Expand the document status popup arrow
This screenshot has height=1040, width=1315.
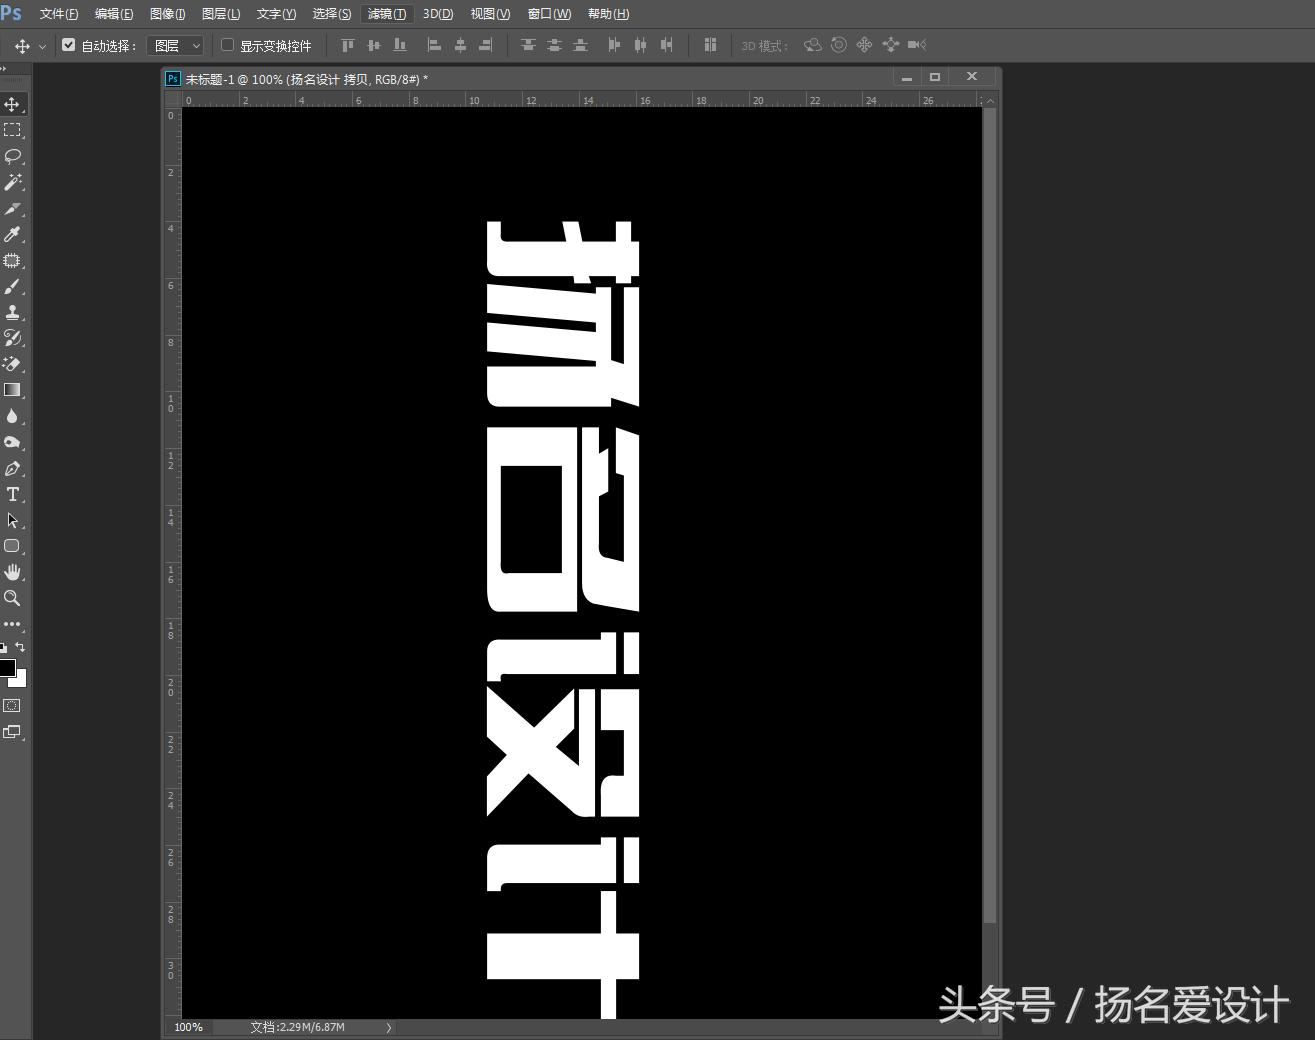click(x=389, y=1027)
